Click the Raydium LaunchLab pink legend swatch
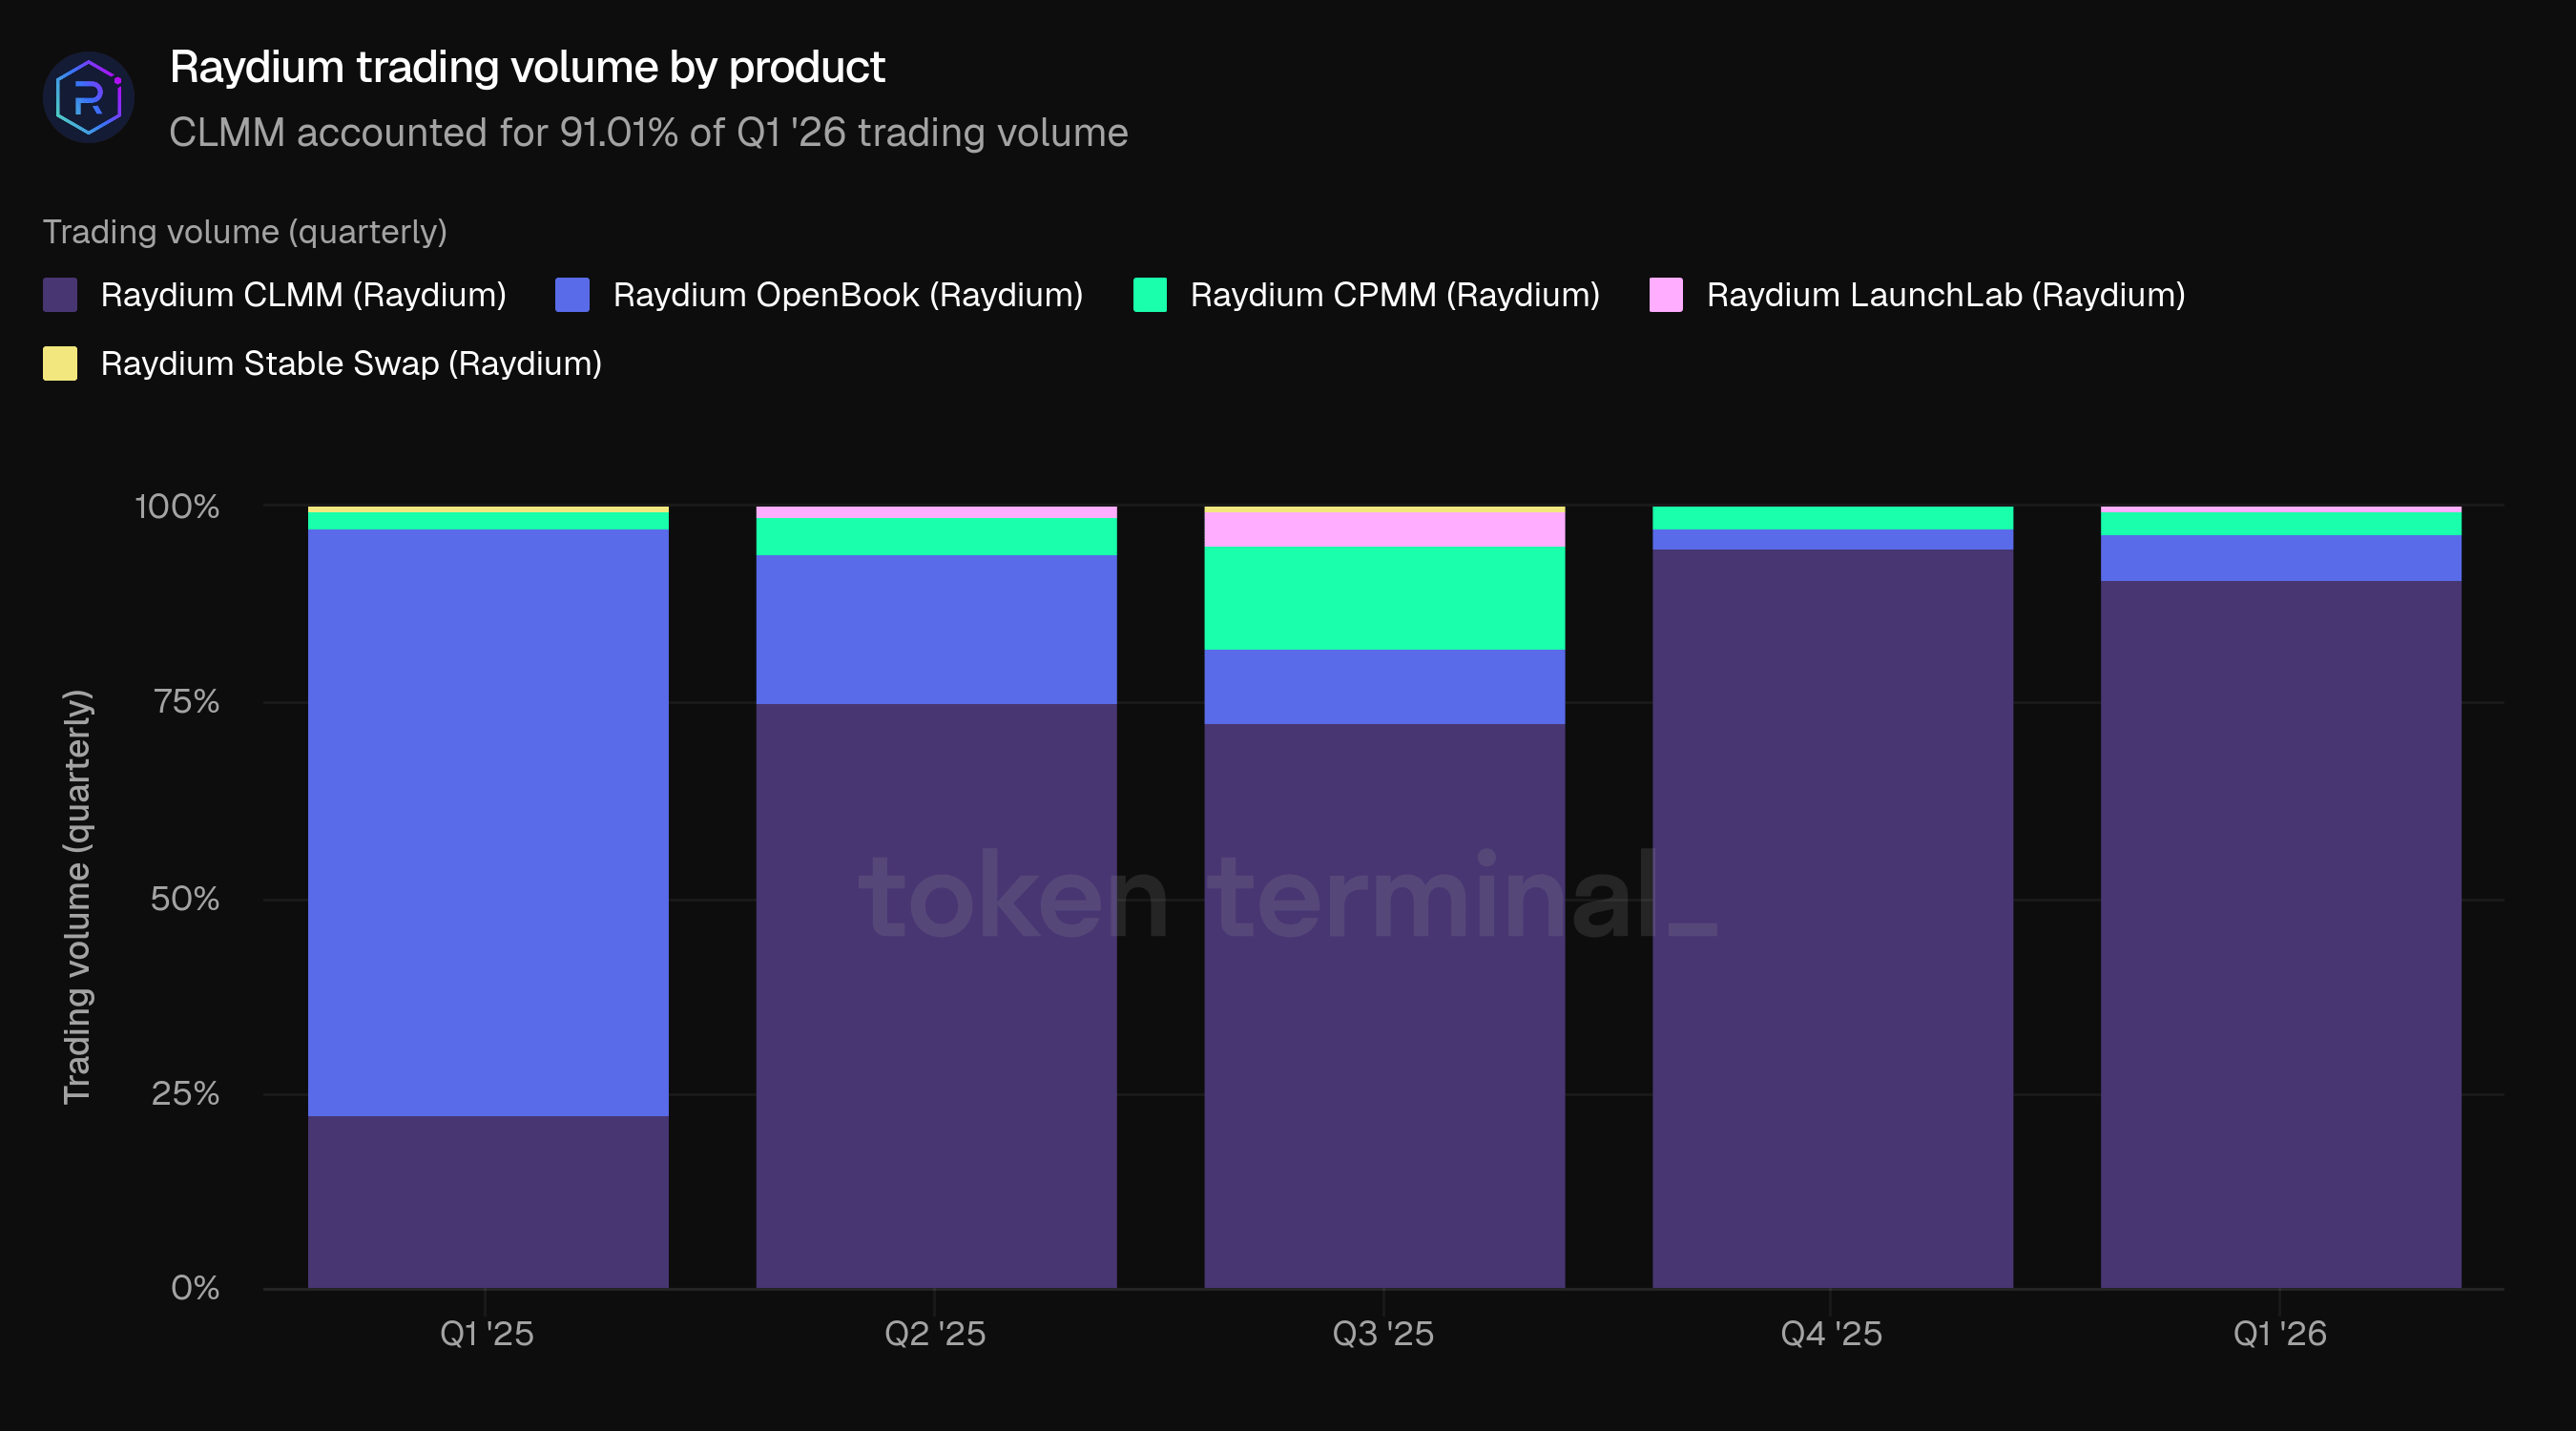The width and height of the screenshot is (2576, 1431). pyautogui.click(x=1665, y=295)
